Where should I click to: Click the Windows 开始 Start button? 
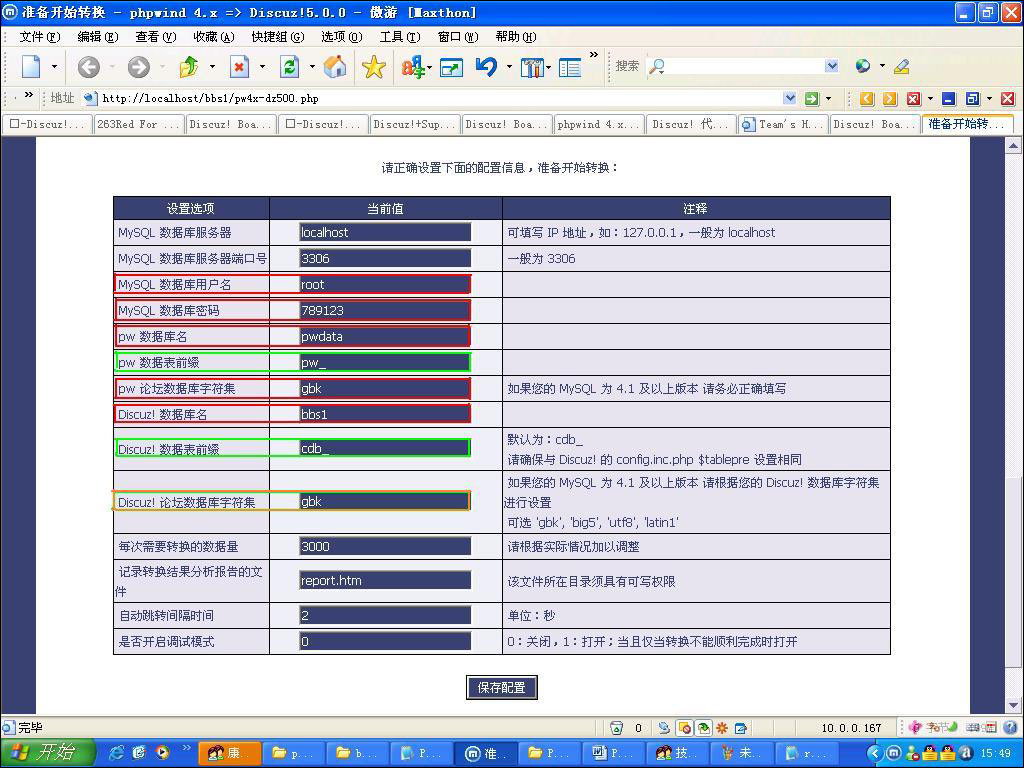[x=48, y=752]
